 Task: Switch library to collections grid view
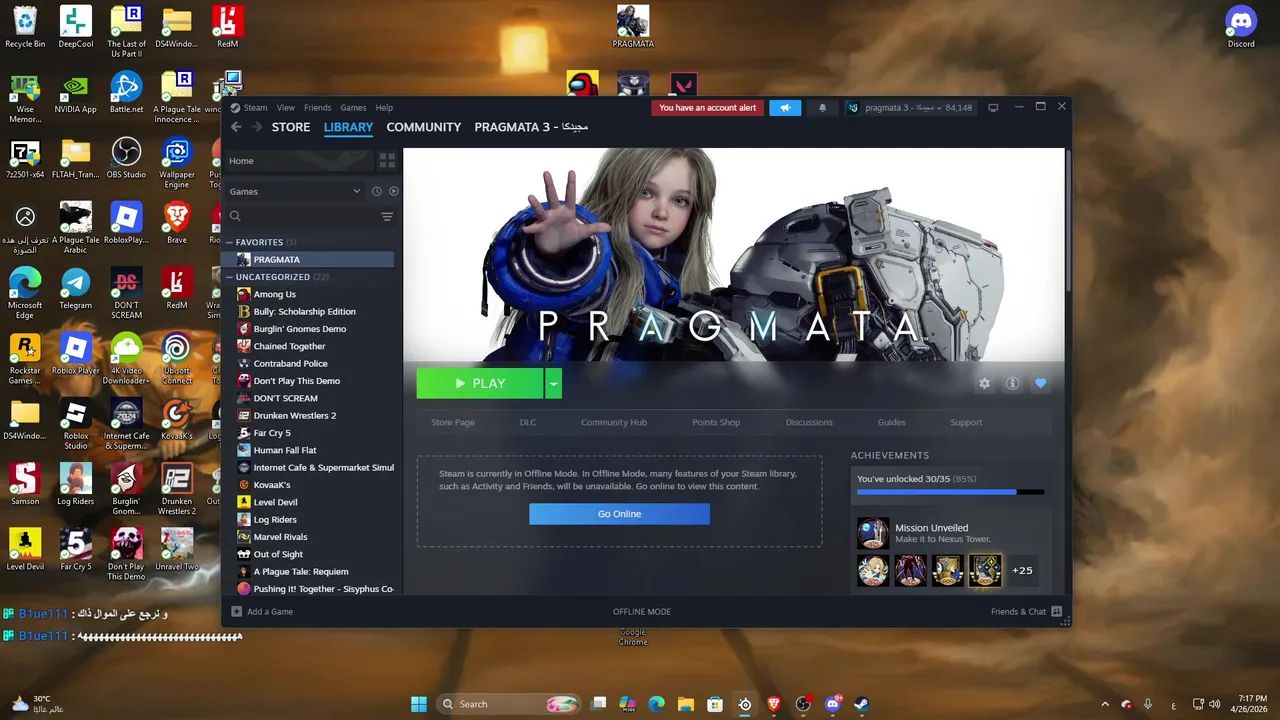[387, 161]
